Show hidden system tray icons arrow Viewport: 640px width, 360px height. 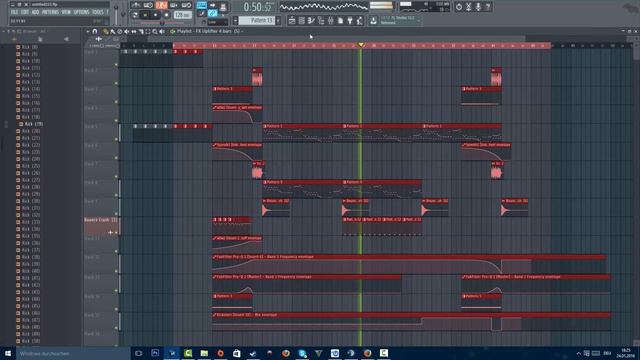tap(578, 353)
